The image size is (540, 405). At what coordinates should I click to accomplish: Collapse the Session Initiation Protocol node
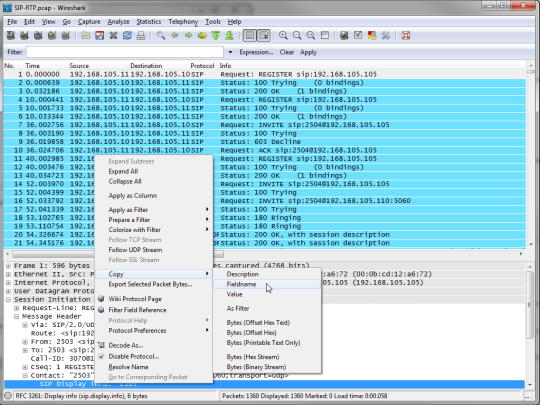click(x=8, y=300)
